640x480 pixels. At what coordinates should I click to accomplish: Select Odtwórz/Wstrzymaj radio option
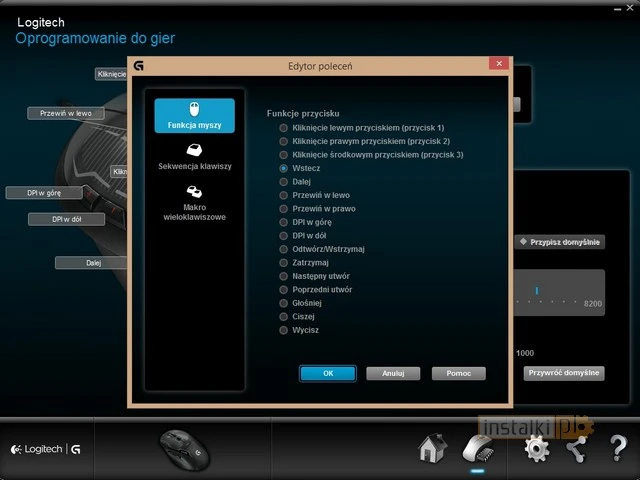point(283,249)
